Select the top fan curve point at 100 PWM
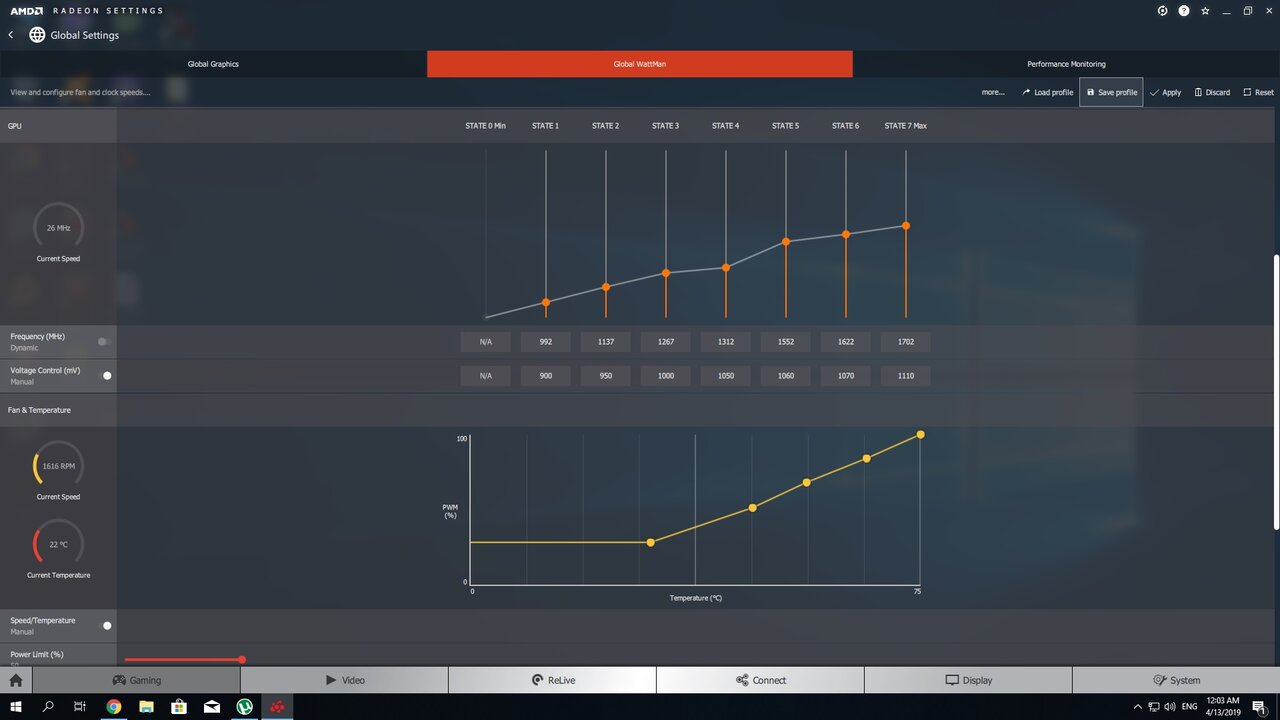Viewport: 1280px width, 720px height. 920,434
